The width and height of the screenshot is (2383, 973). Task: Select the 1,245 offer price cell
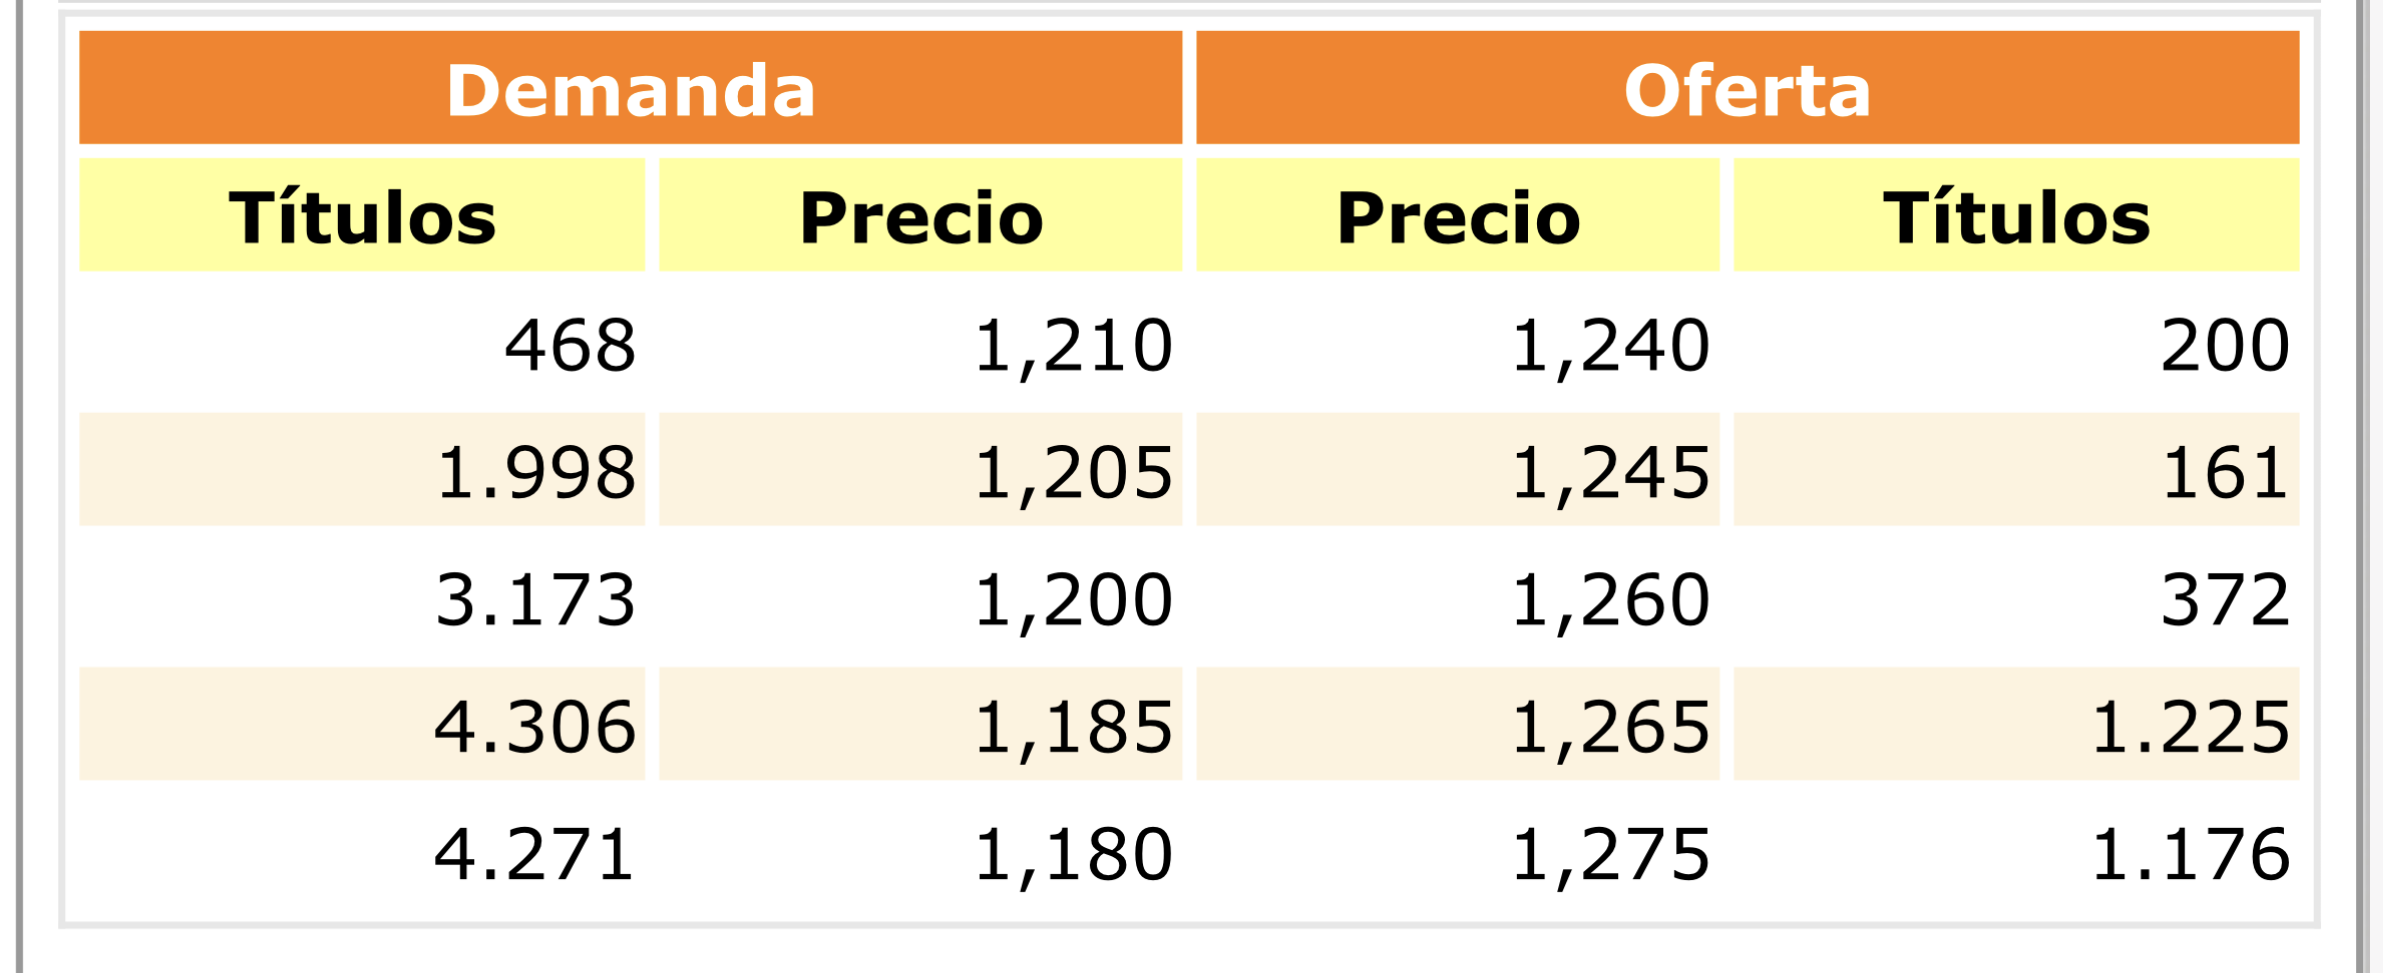coord(1457,469)
